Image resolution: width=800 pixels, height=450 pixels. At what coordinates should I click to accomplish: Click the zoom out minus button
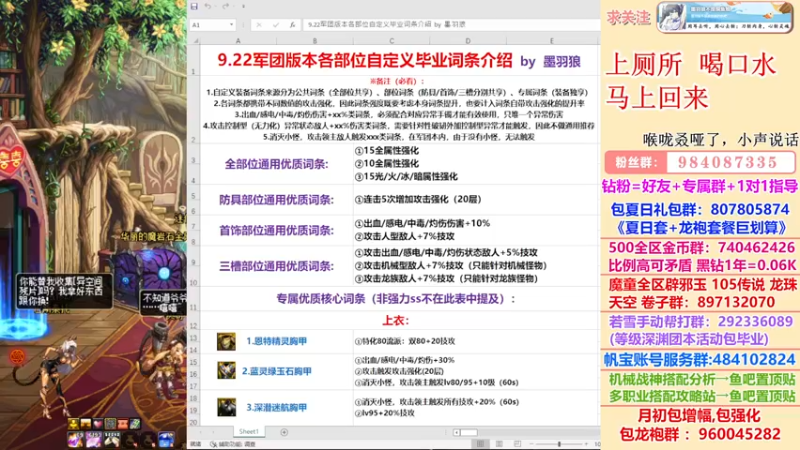click(532, 444)
